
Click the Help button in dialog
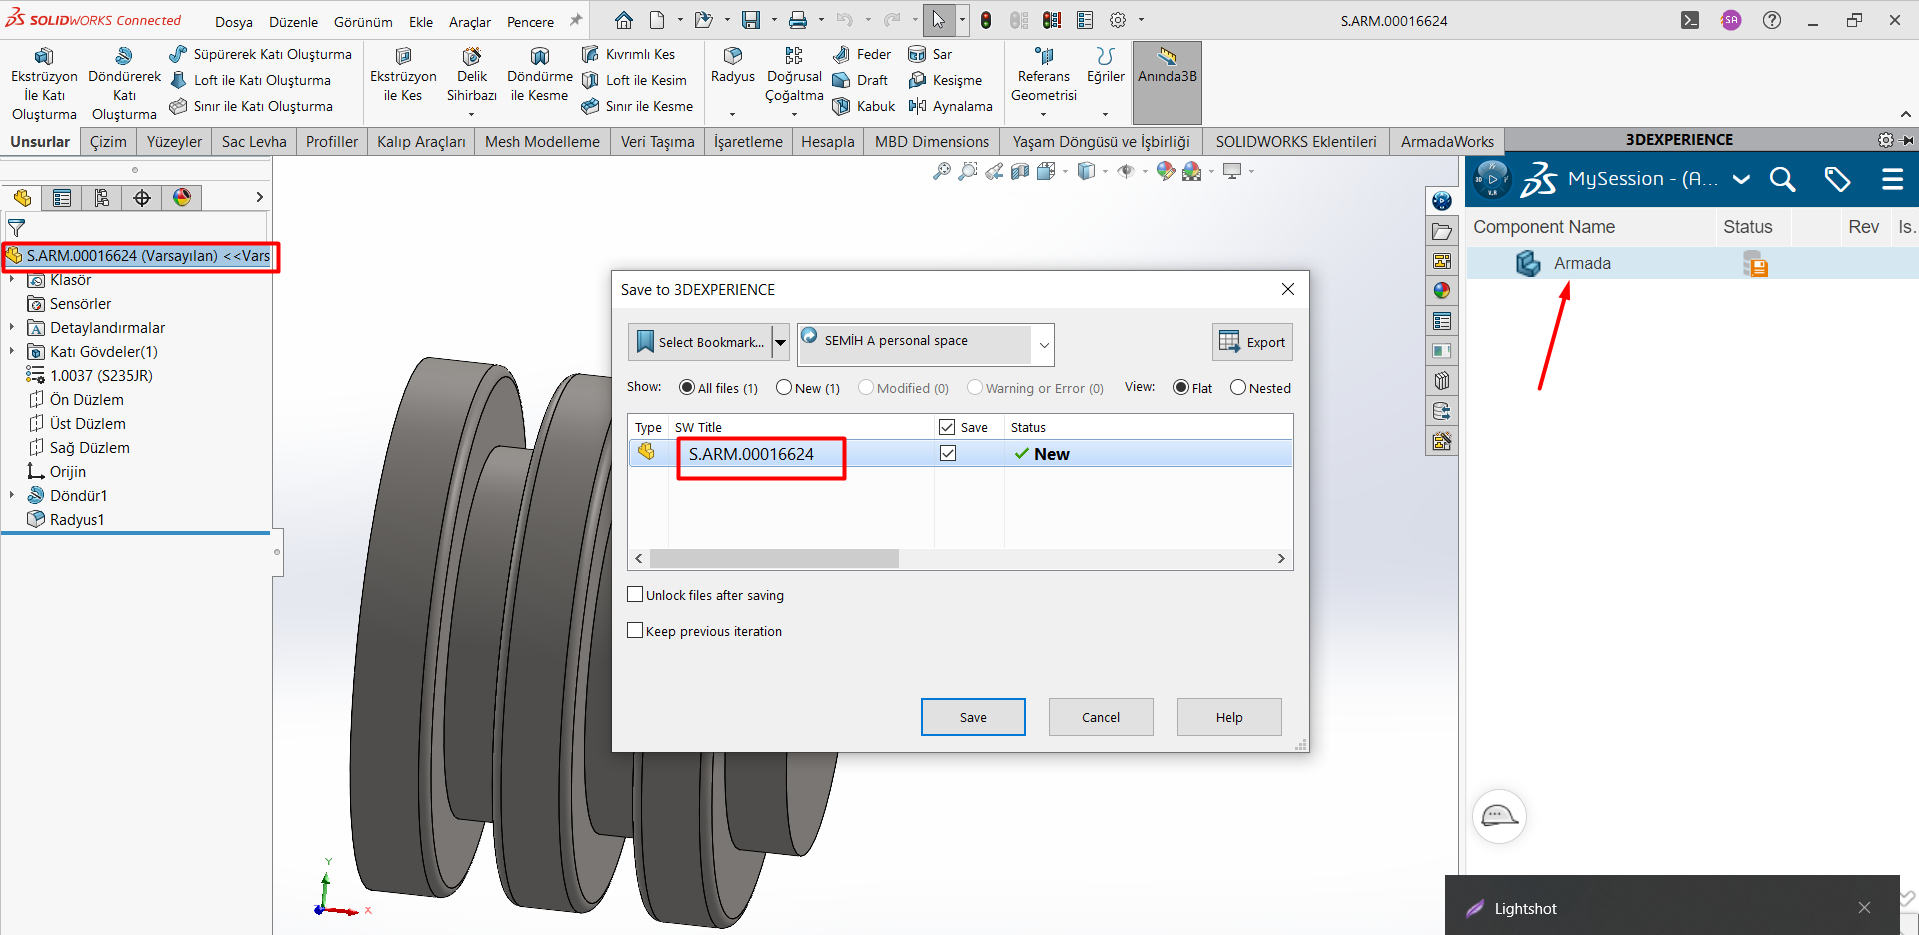pyautogui.click(x=1229, y=717)
